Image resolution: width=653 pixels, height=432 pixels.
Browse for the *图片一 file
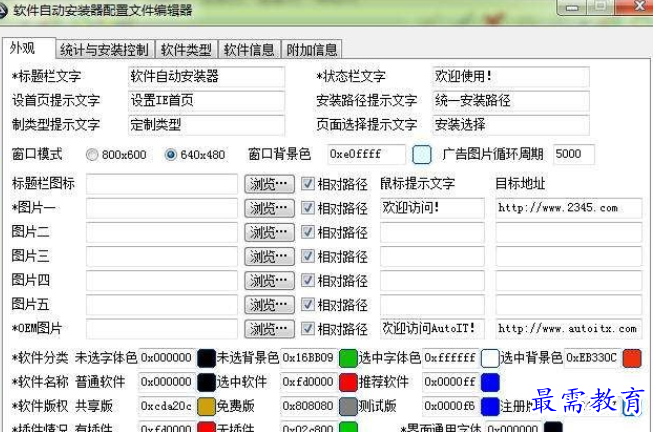(270, 209)
